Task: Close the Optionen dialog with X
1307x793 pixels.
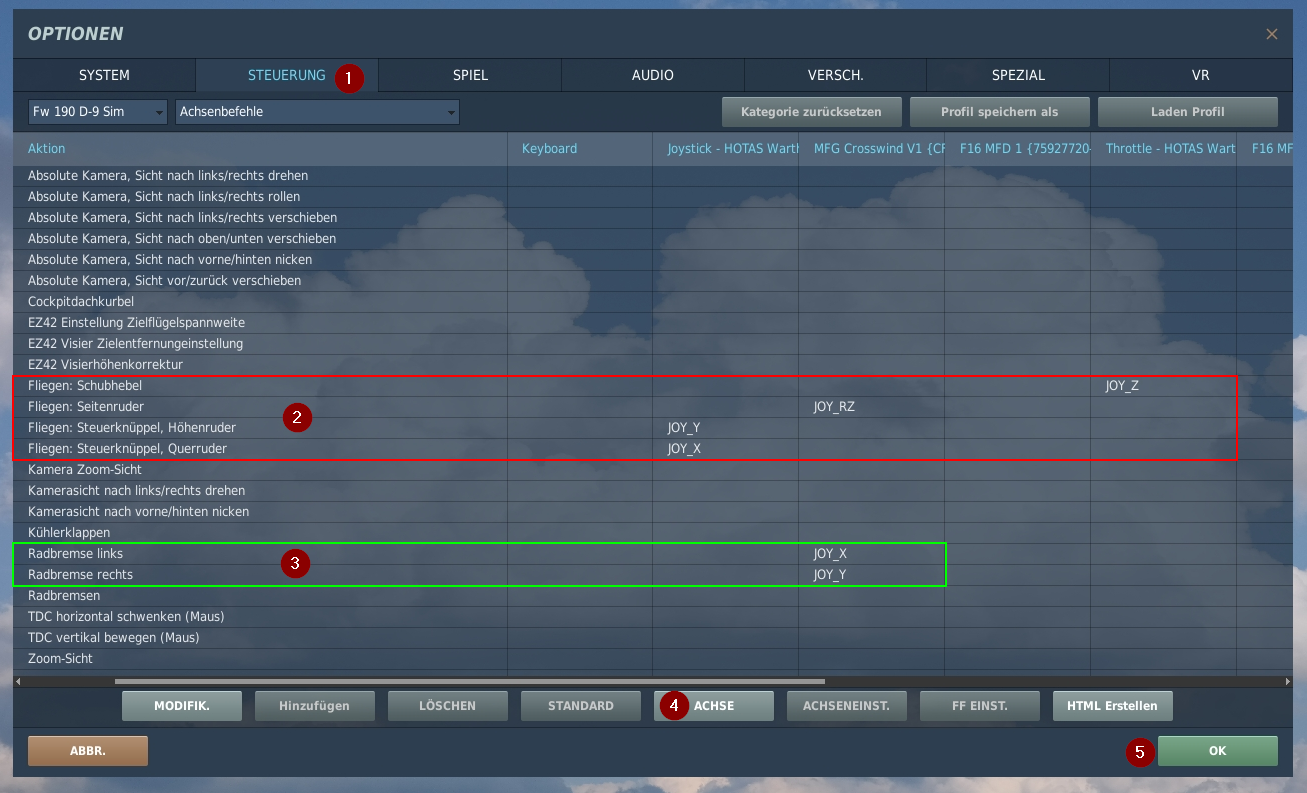Action: click(x=1271, y=34)
